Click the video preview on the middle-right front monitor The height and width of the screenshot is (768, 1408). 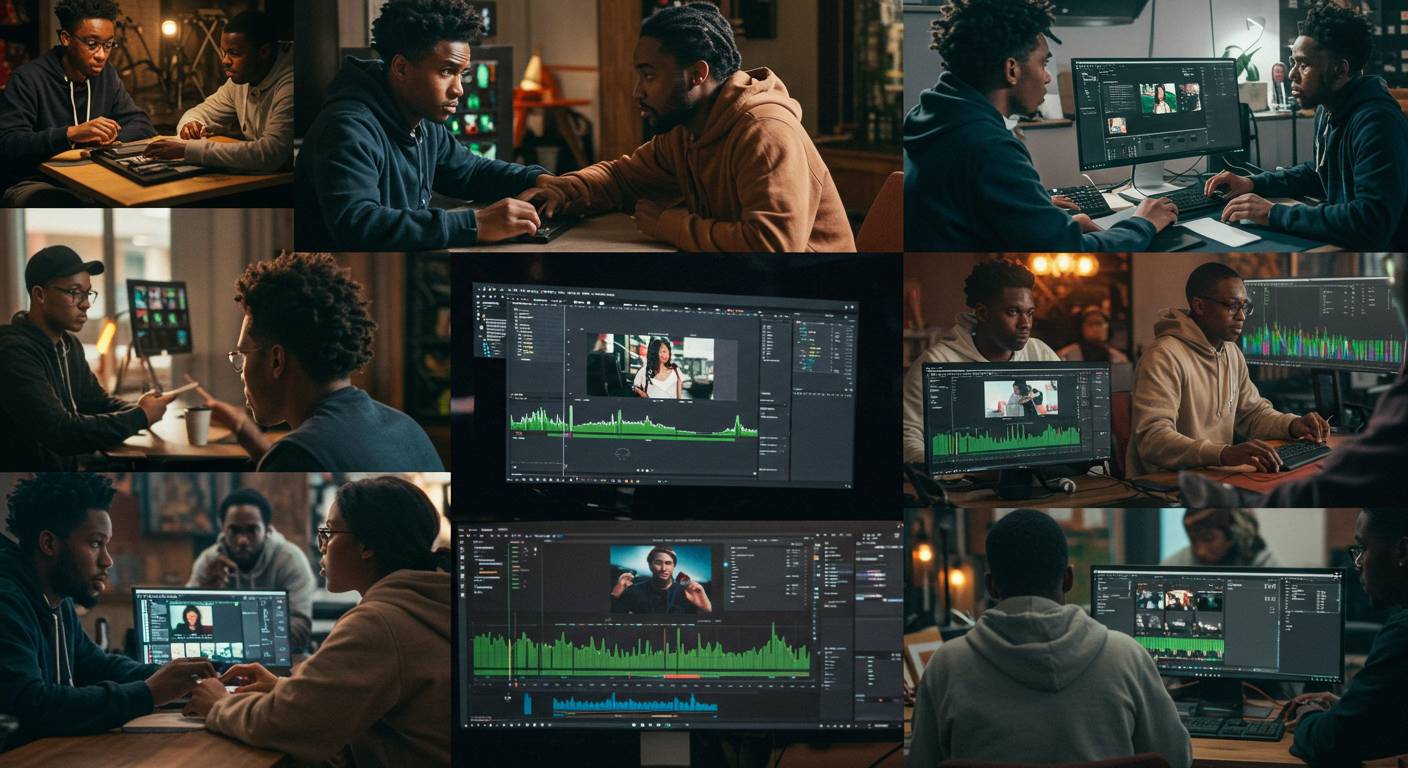click(x=1020, y=398)
